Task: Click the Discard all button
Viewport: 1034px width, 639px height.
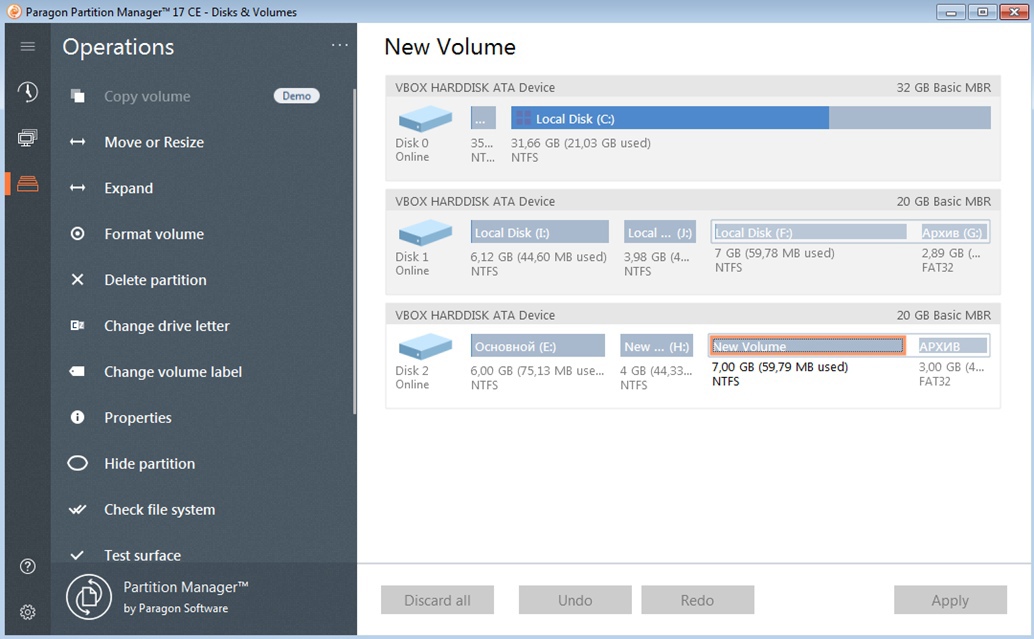Action: click(x=437, y=600)
